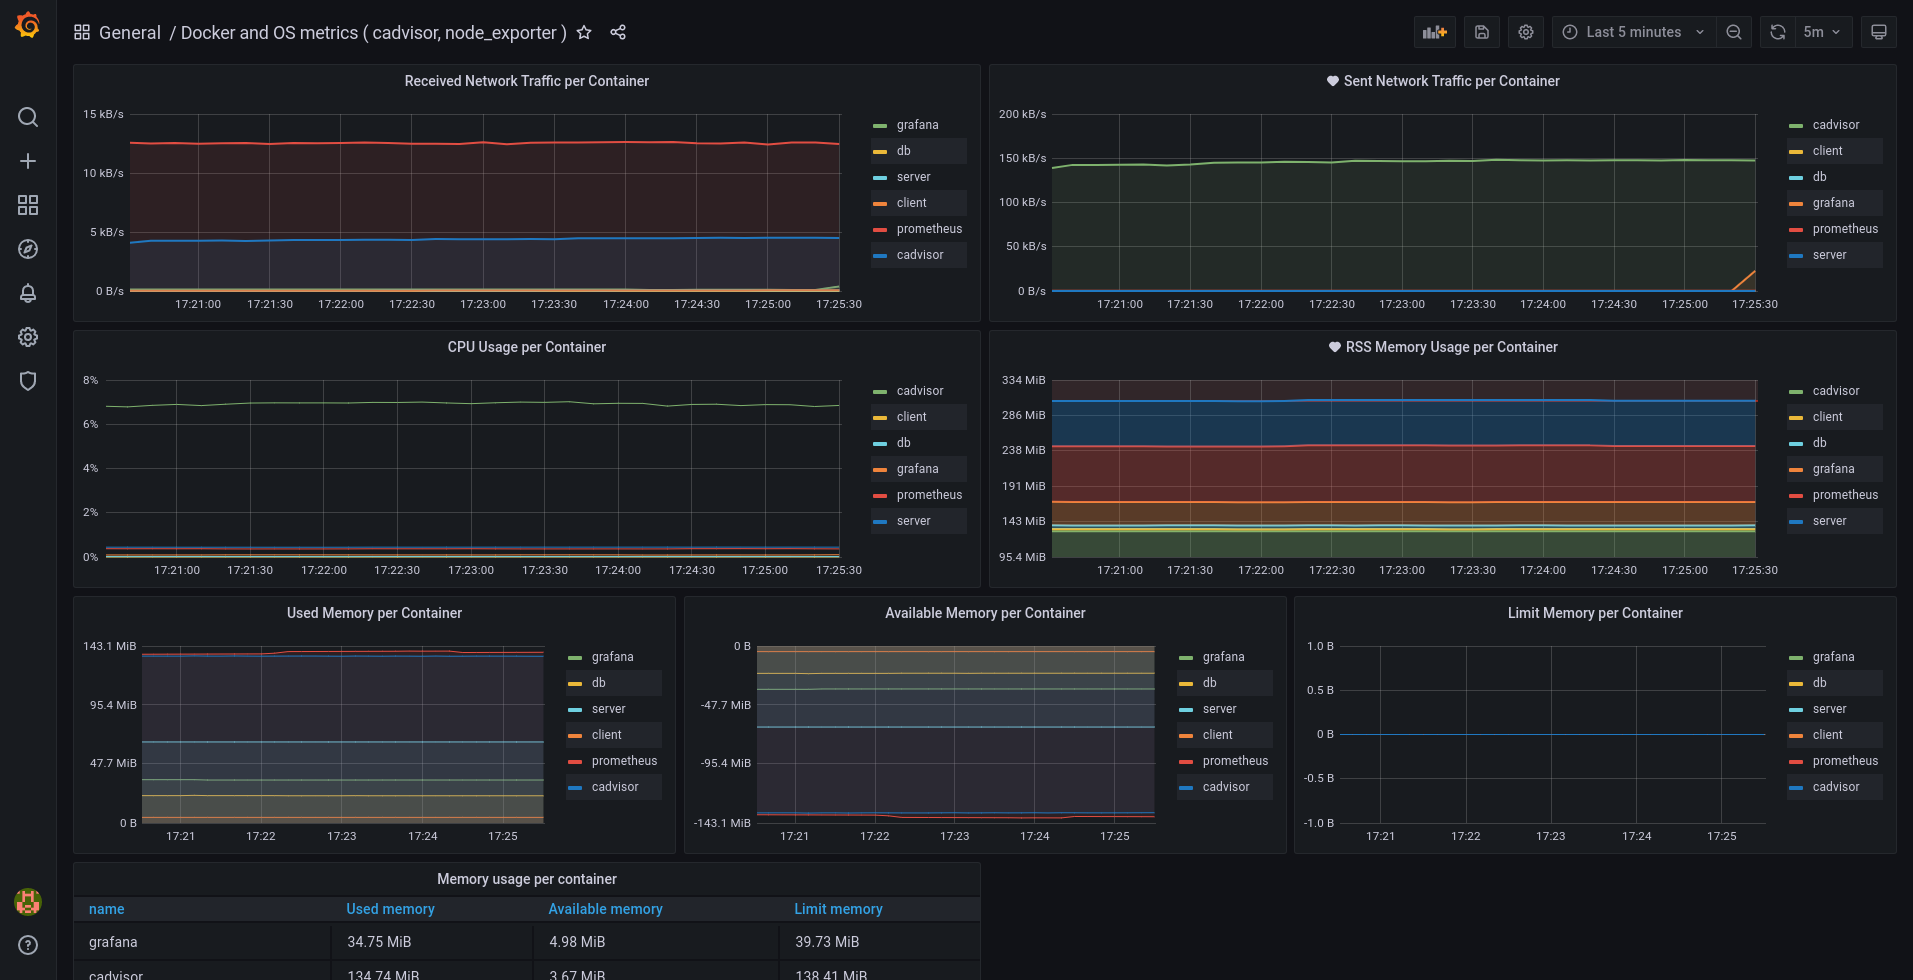
Task: Open the Help question mark icon
Action: 28,945
